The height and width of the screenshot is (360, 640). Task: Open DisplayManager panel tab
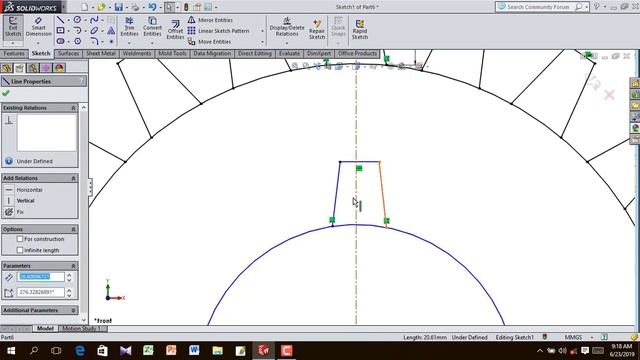point(59,68)
